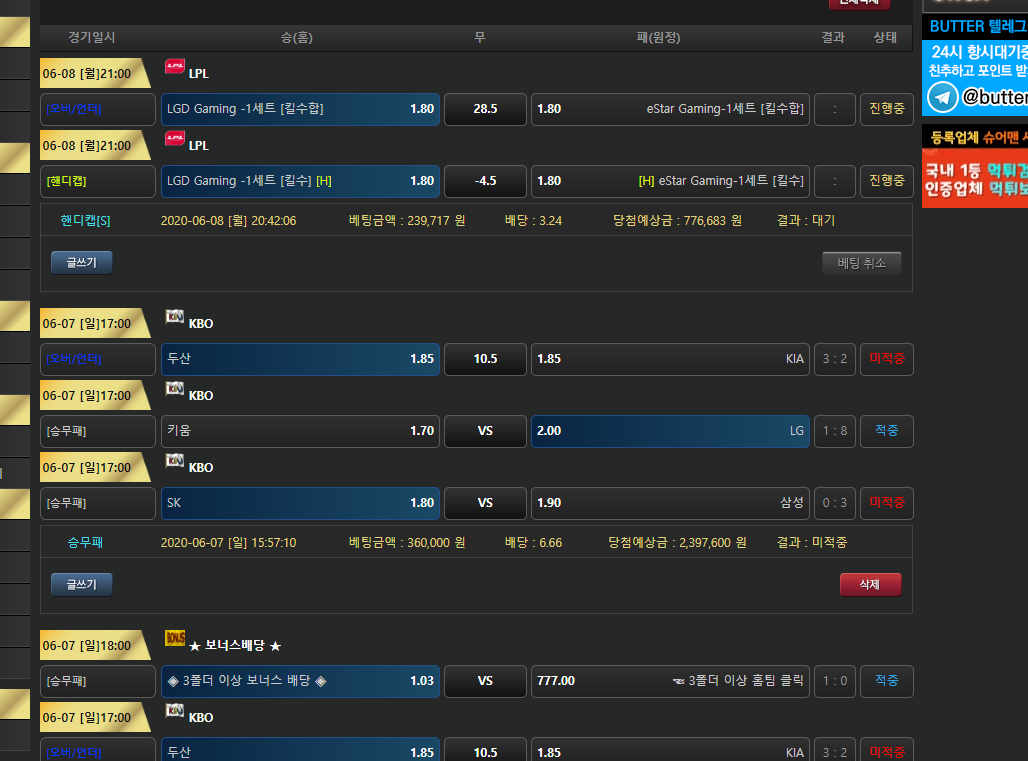The height and width of the screenshot is (761, 1028).
Task: Select LGD Gaming 킬수합 over at 1.80
Action: coord(300,109)
